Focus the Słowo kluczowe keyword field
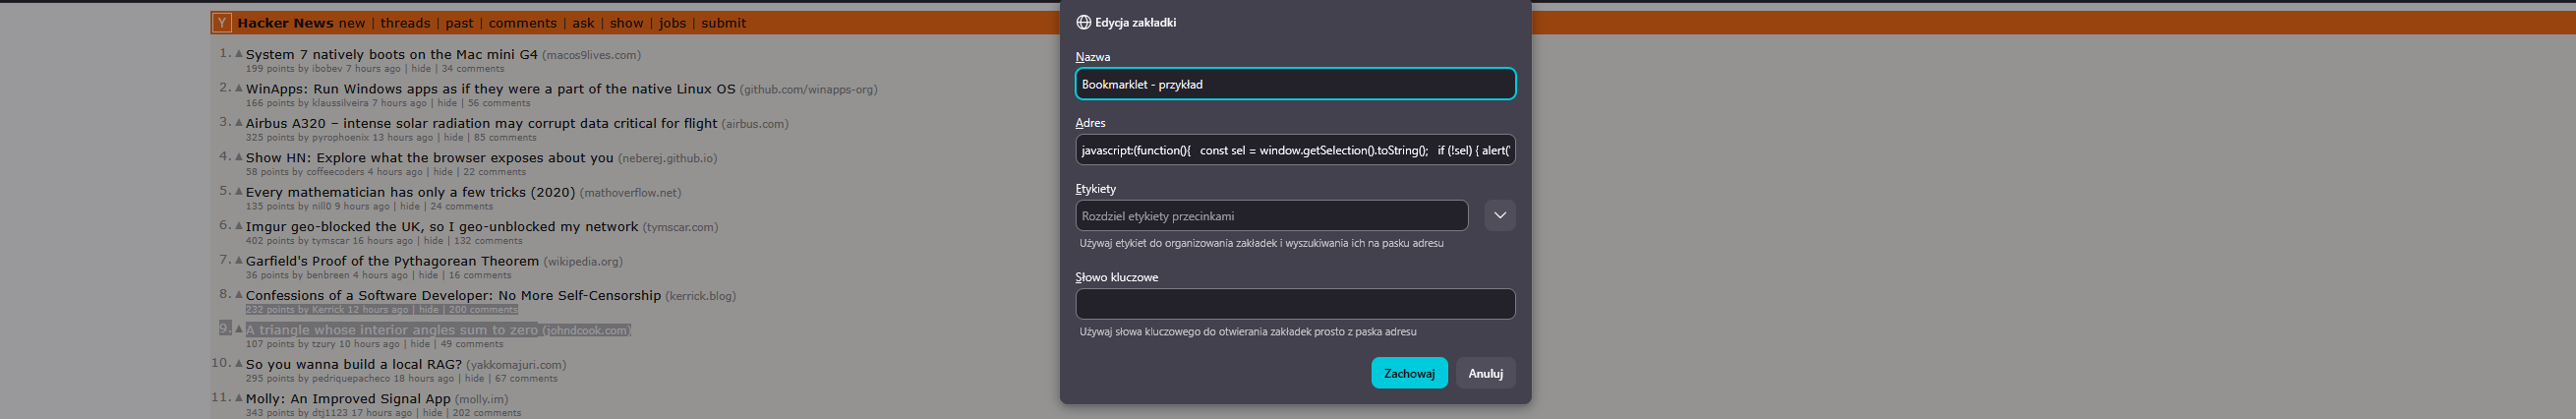Screen dimensions: 2576x419 pos(1294,304)
